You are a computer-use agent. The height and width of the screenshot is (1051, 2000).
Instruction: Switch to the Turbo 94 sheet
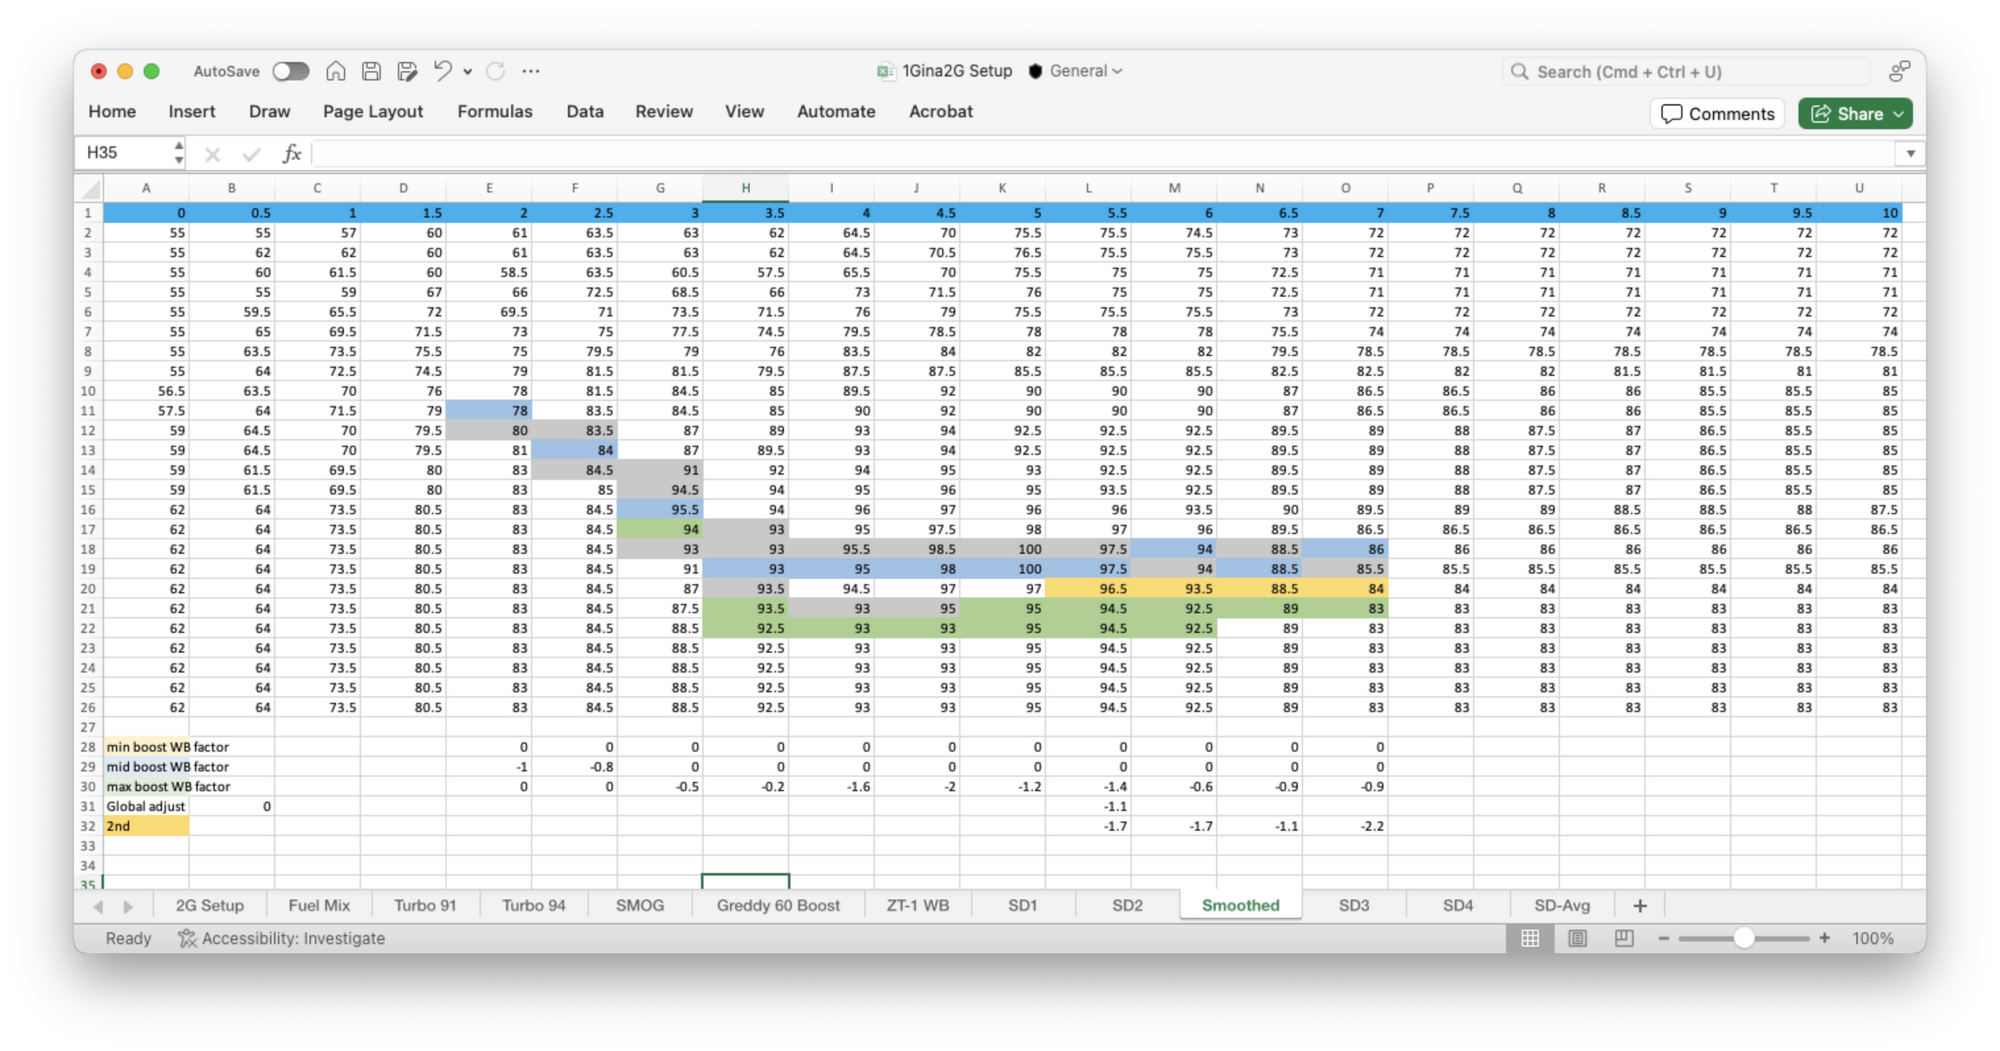tap(534, 906)
